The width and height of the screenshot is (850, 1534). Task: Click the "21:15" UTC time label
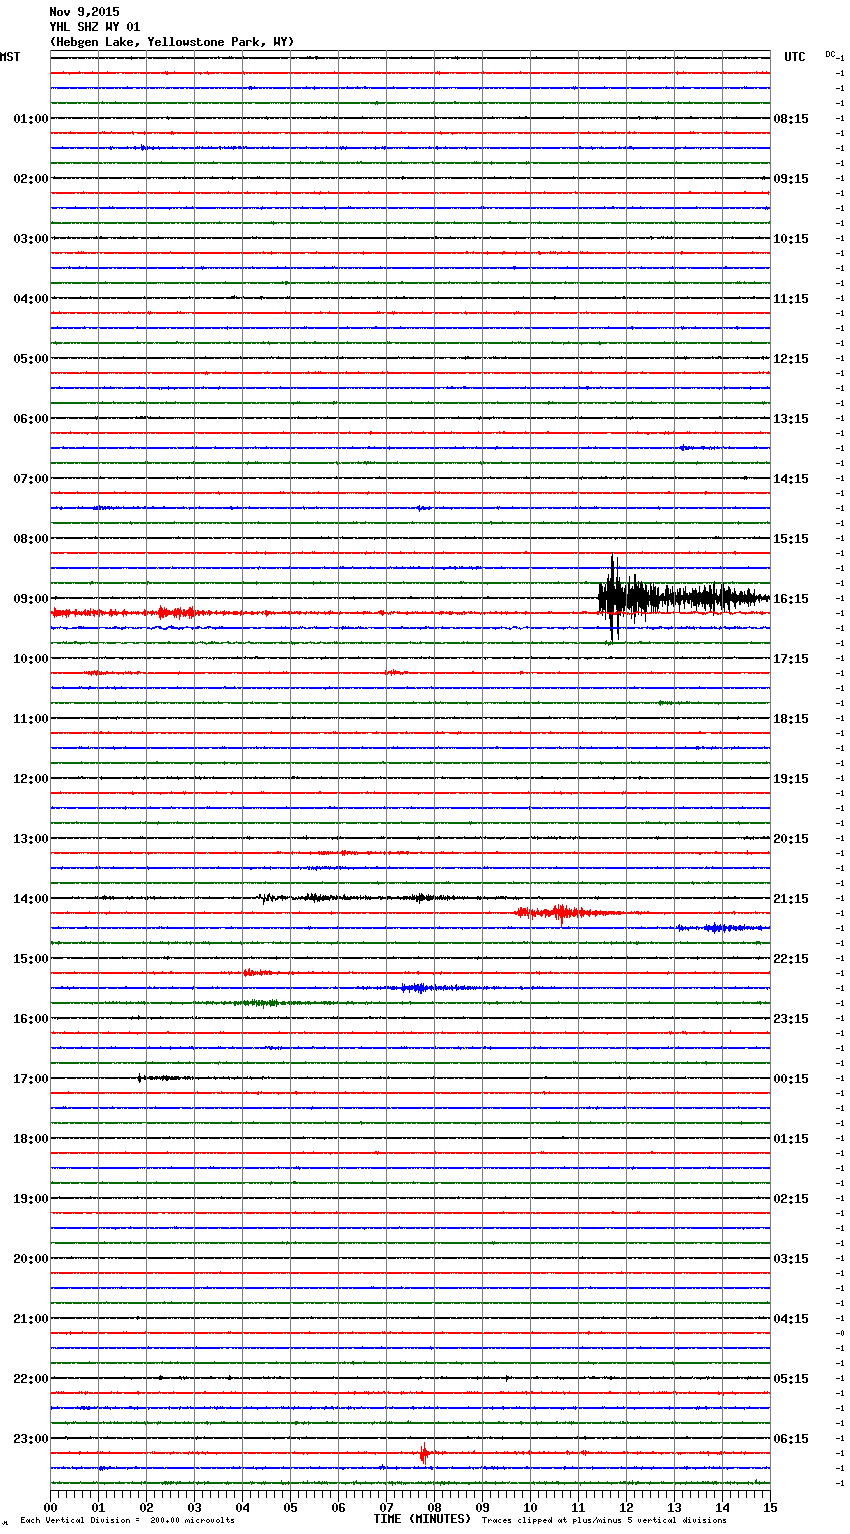pyautogui.click(x=791, y=899)
